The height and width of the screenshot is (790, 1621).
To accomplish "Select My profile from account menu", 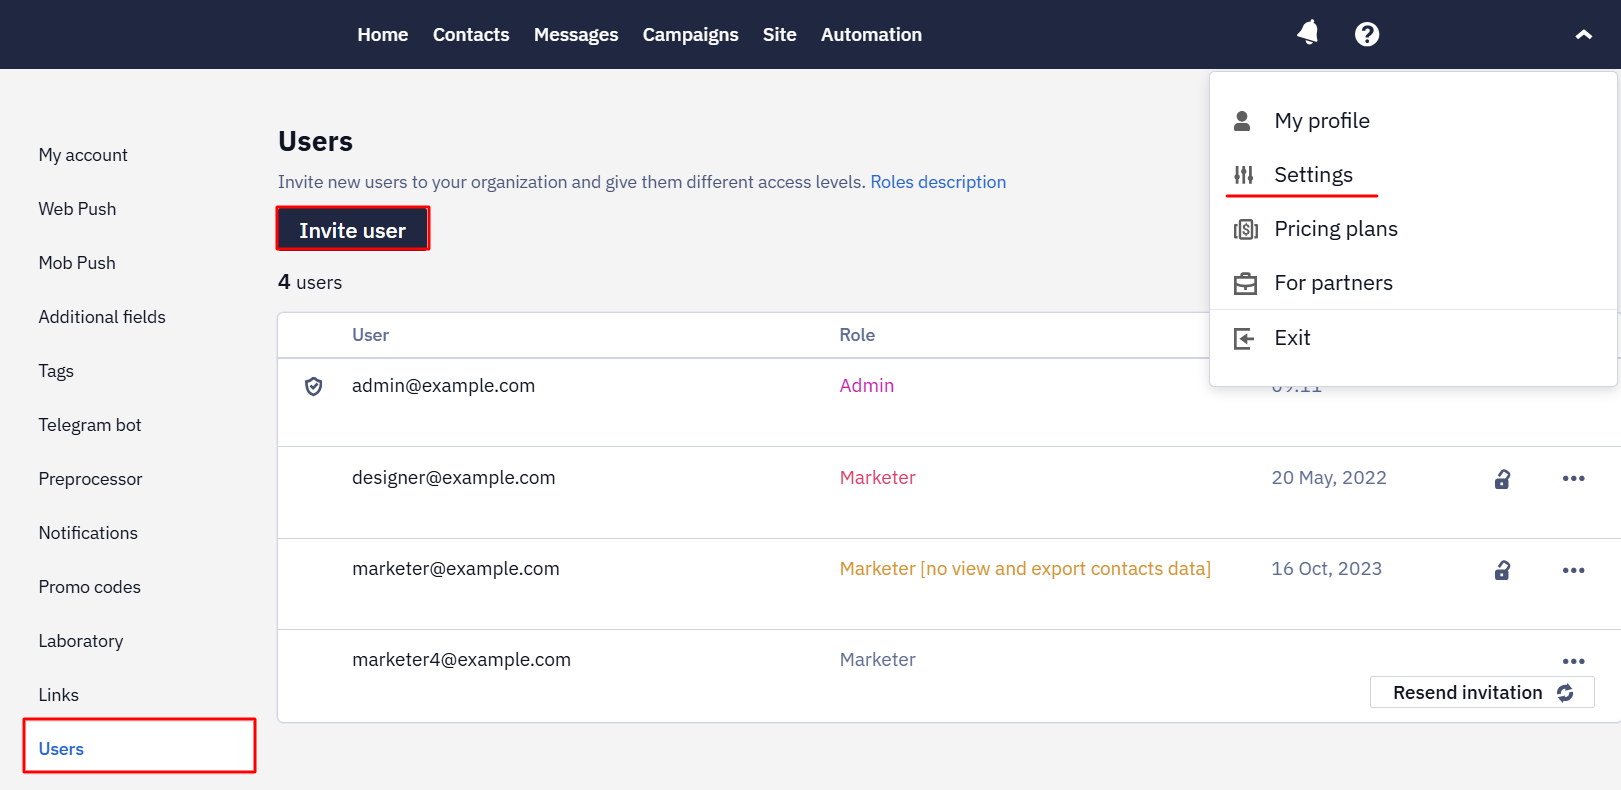I will pos(1322,121).
